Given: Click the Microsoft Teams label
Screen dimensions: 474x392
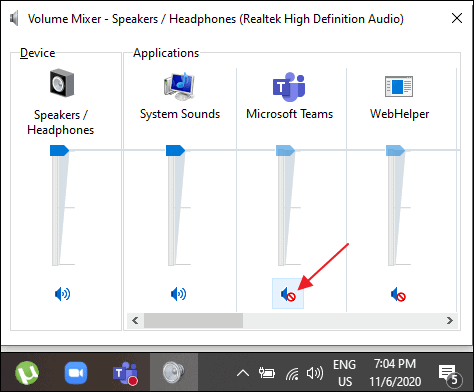Looking at the screenshot, I should 289,114.
